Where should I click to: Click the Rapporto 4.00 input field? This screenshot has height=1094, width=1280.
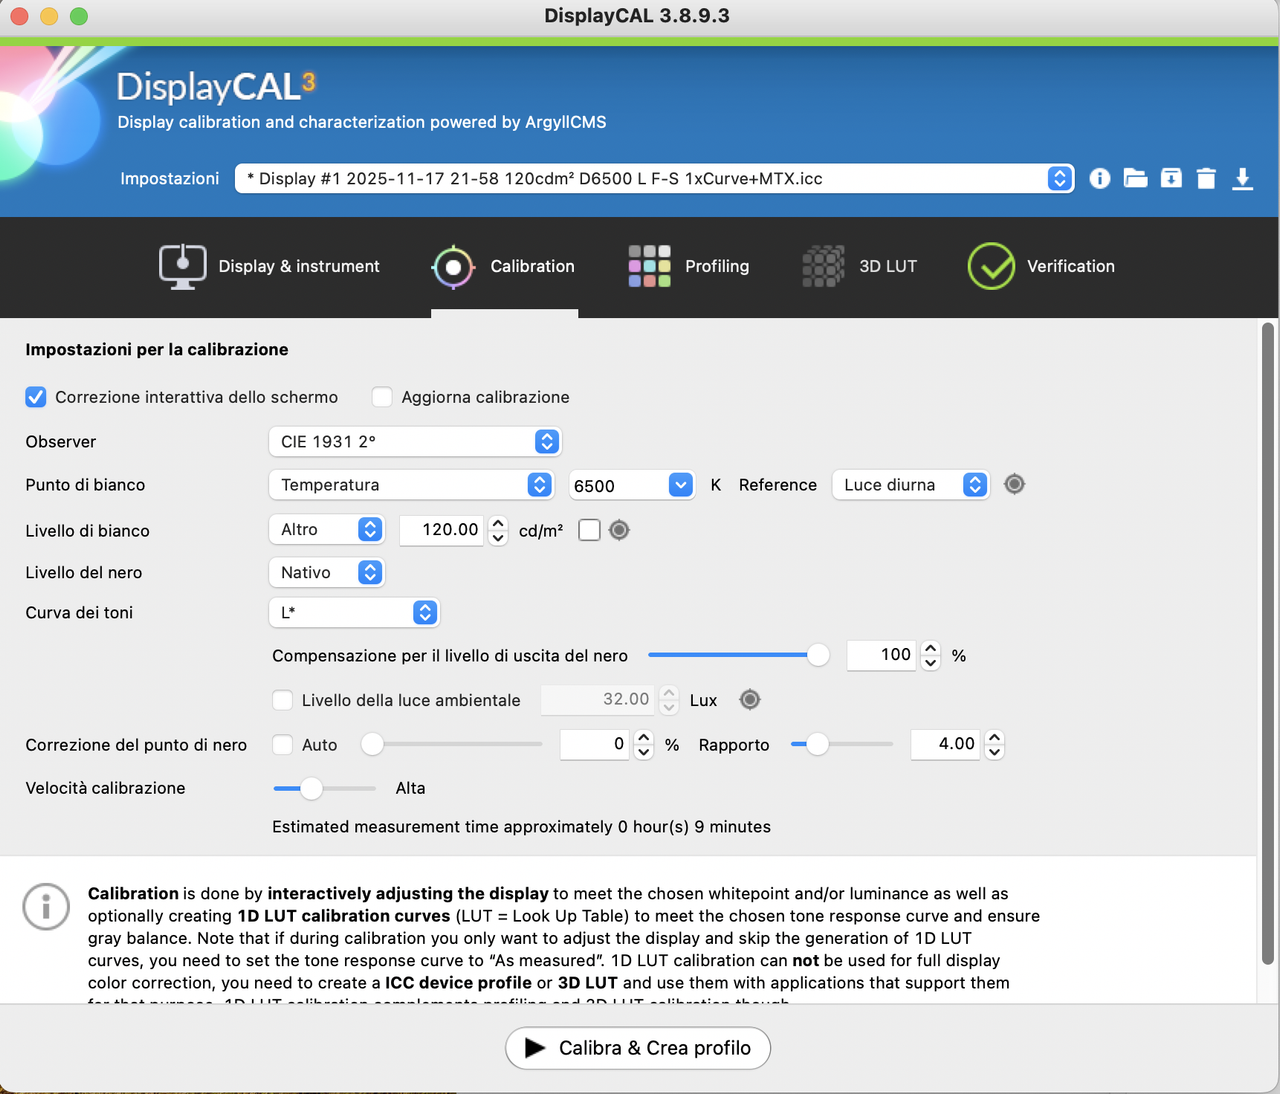[x=946, y=744]
